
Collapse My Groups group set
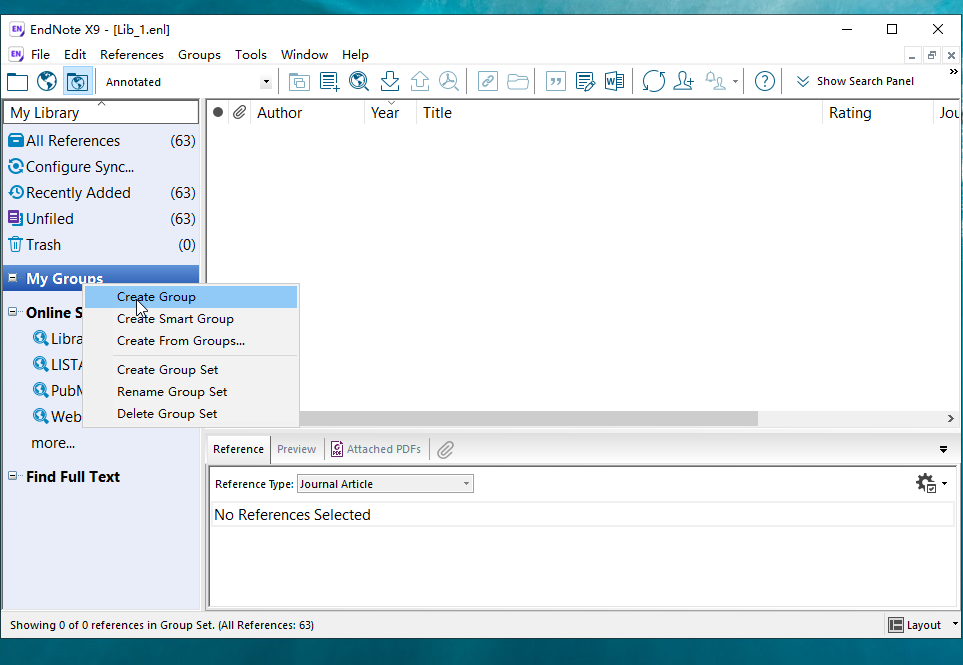point(12,278)
